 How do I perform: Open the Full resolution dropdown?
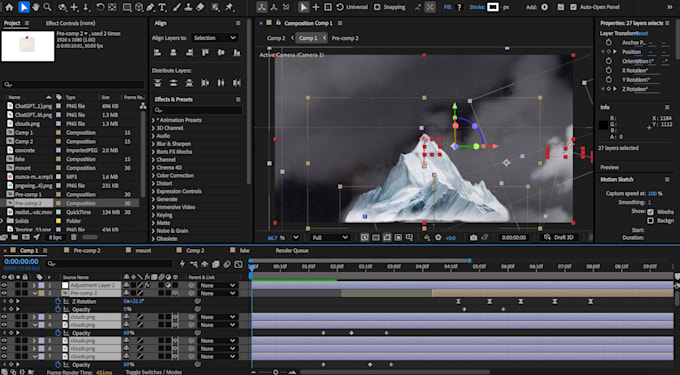click(x=330, y=238)
